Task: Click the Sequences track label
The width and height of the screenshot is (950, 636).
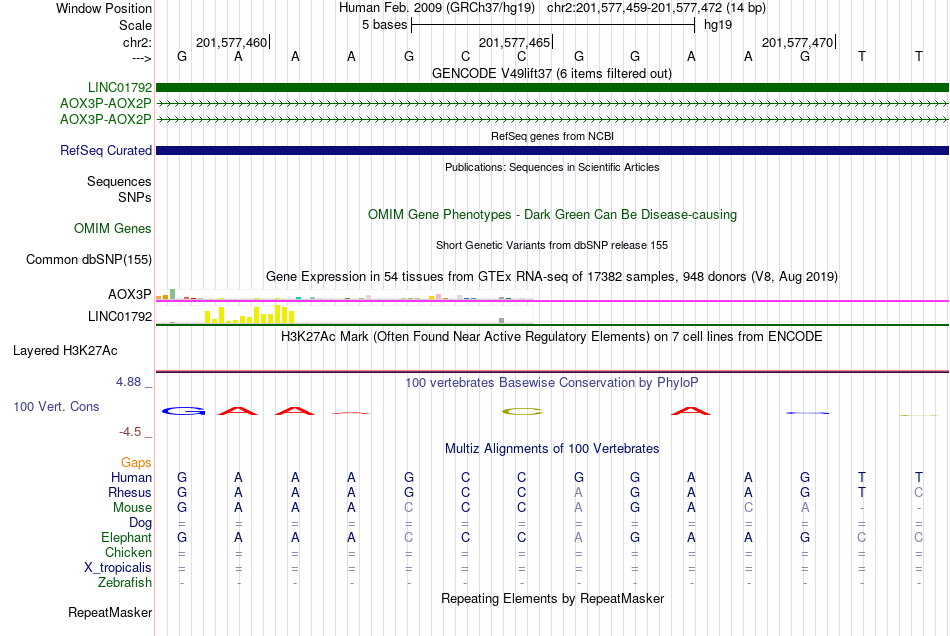Action: click(119, 182)
